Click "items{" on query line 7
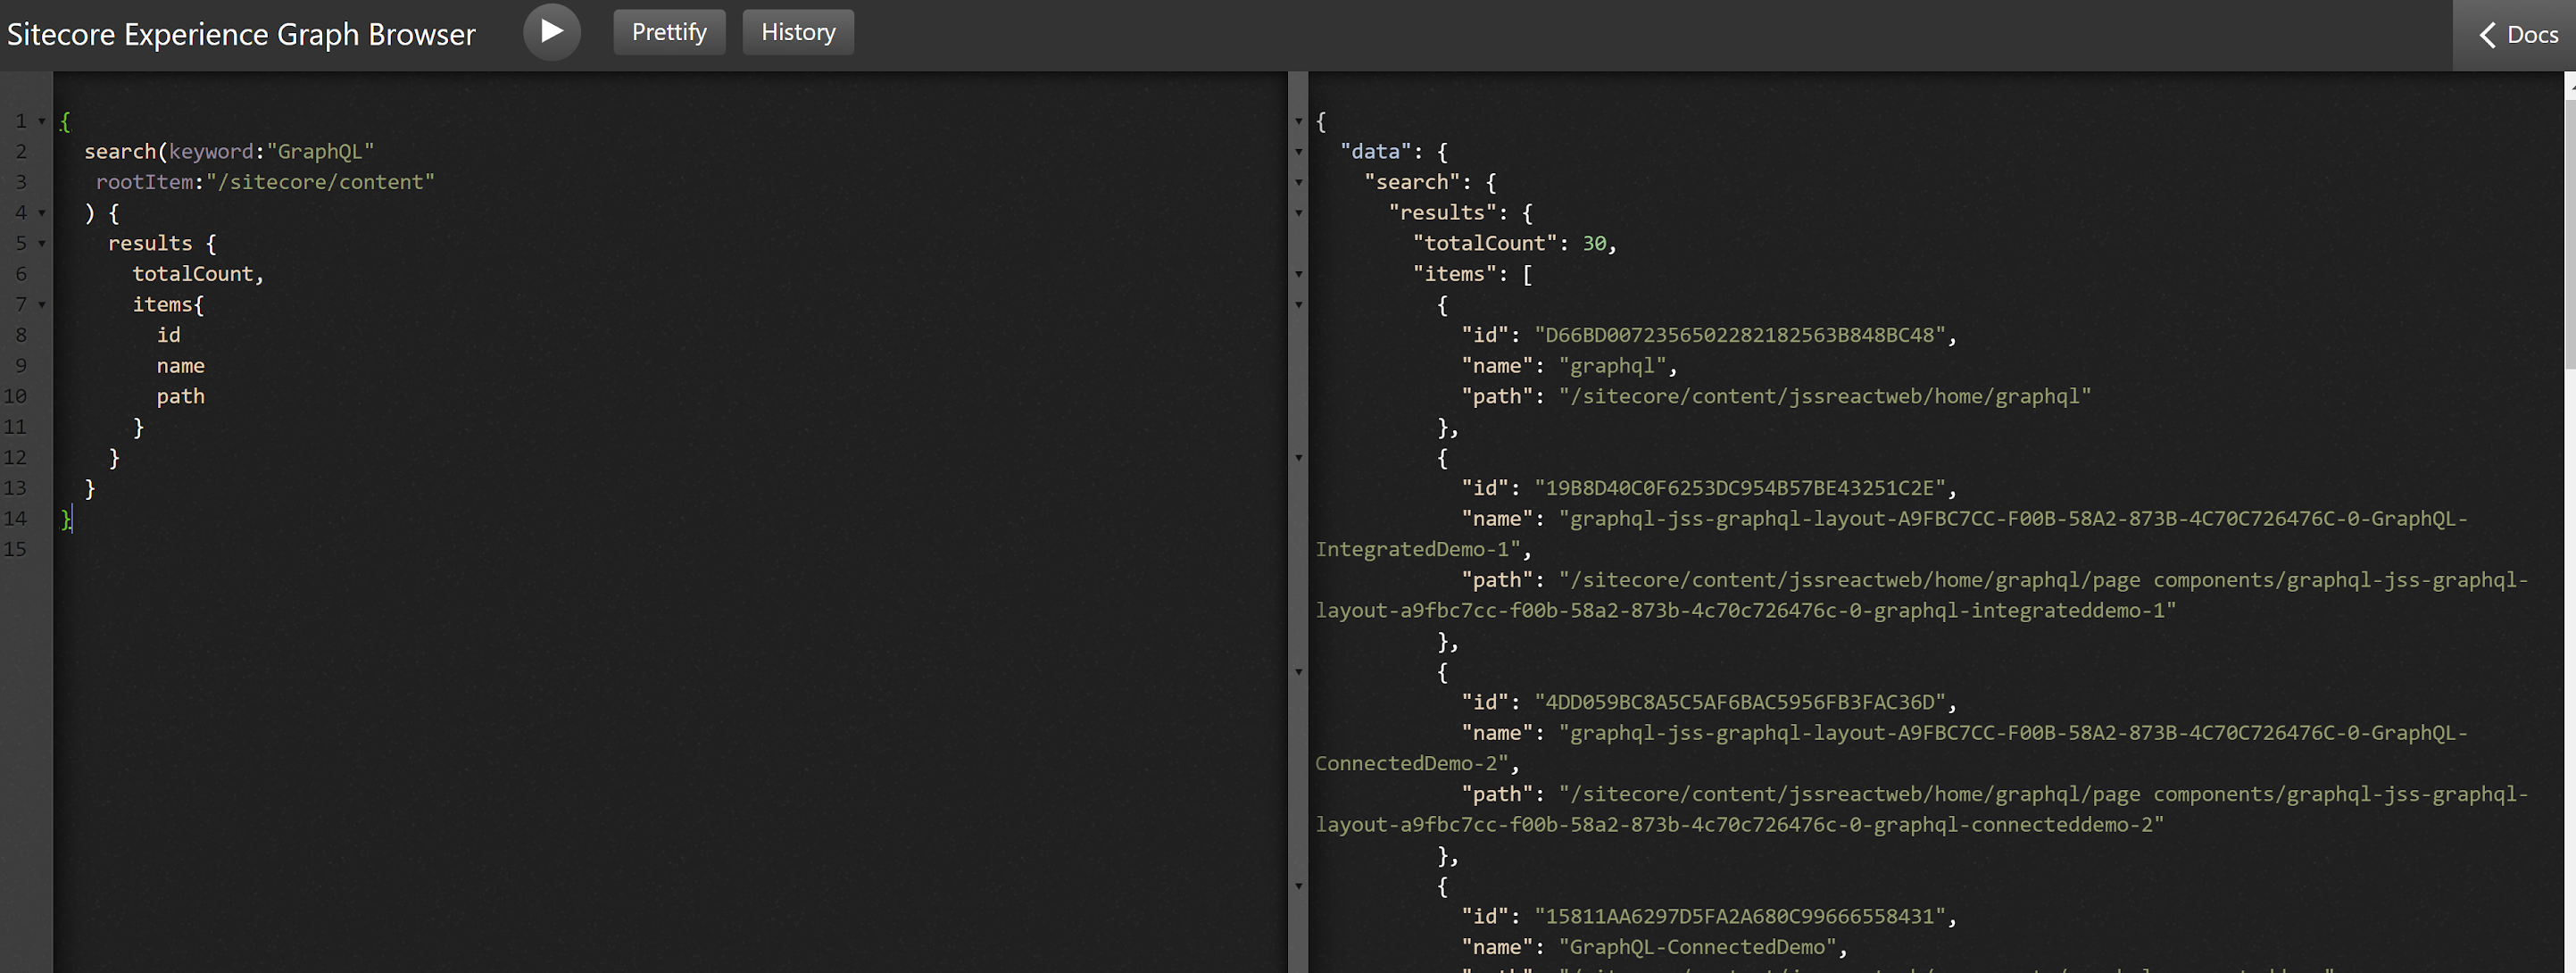This screenshot has width=2576, height=973. point(168,304)
